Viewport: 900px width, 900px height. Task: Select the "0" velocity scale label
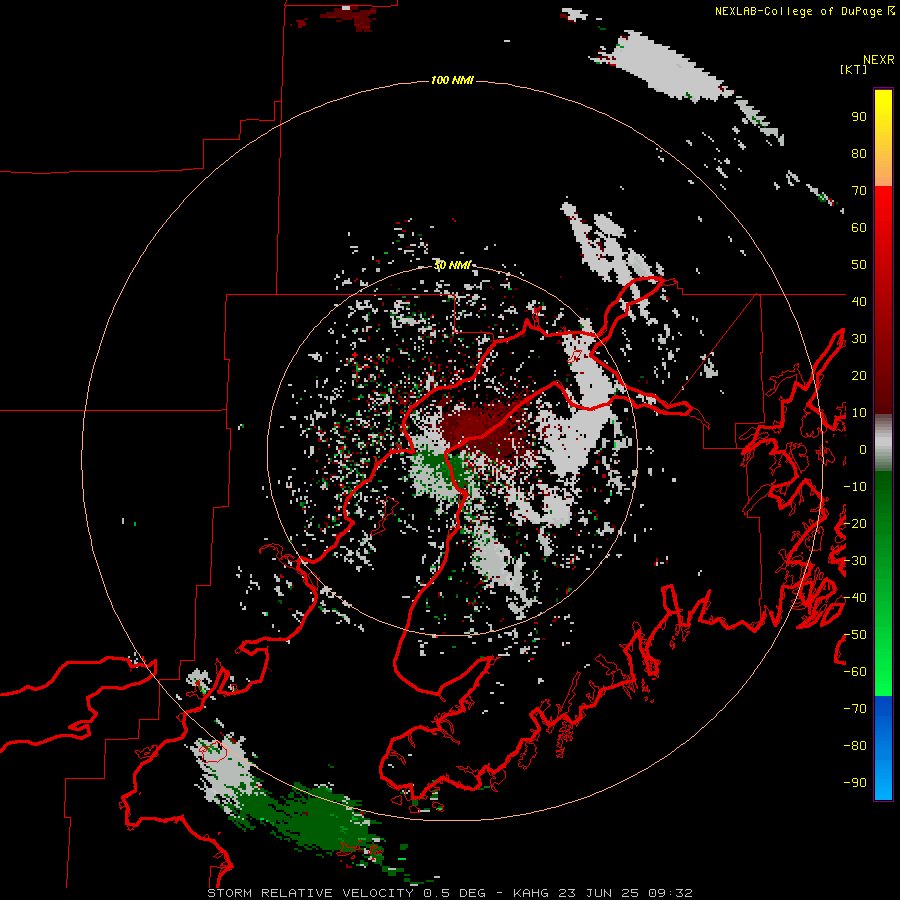[863, 449]
